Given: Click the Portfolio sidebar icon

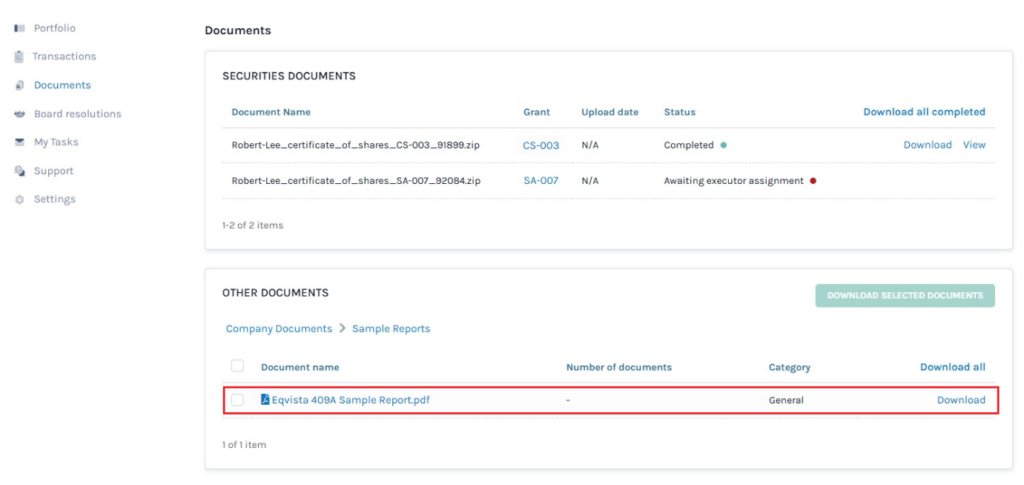Looking at the screenshot, I should click(19, 28).
